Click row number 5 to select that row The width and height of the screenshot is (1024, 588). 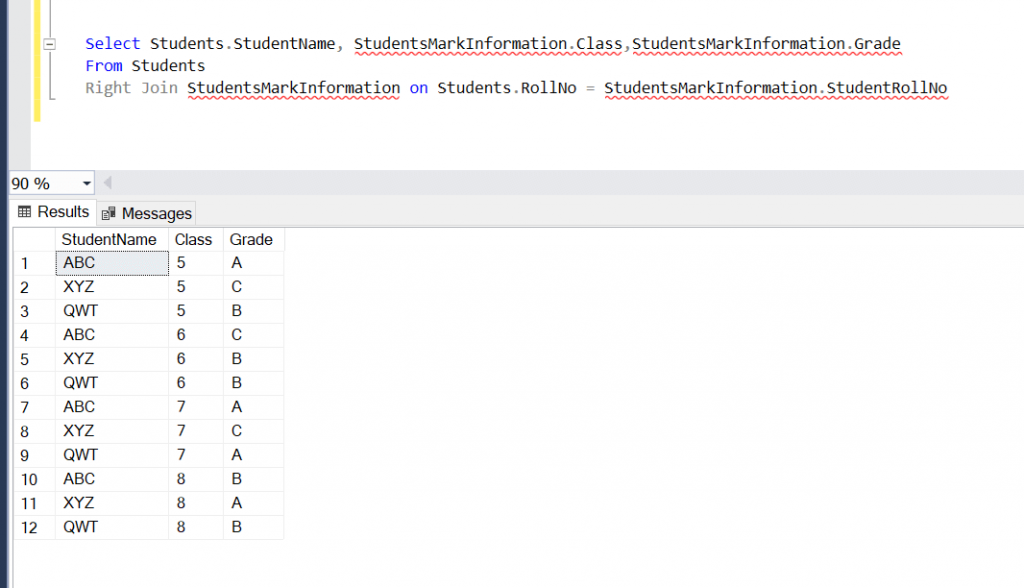pos(27,359)
